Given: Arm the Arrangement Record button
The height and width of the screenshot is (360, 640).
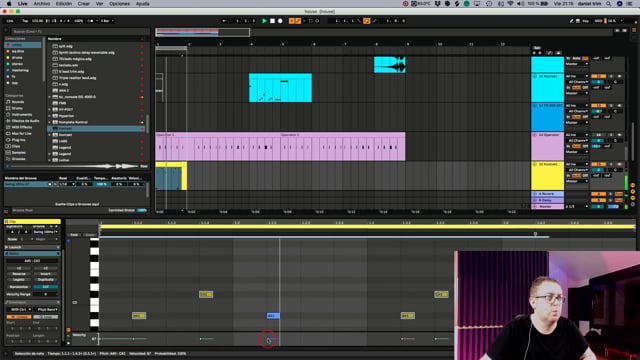Looking at the screenshot, I should [x=280, y=21].
